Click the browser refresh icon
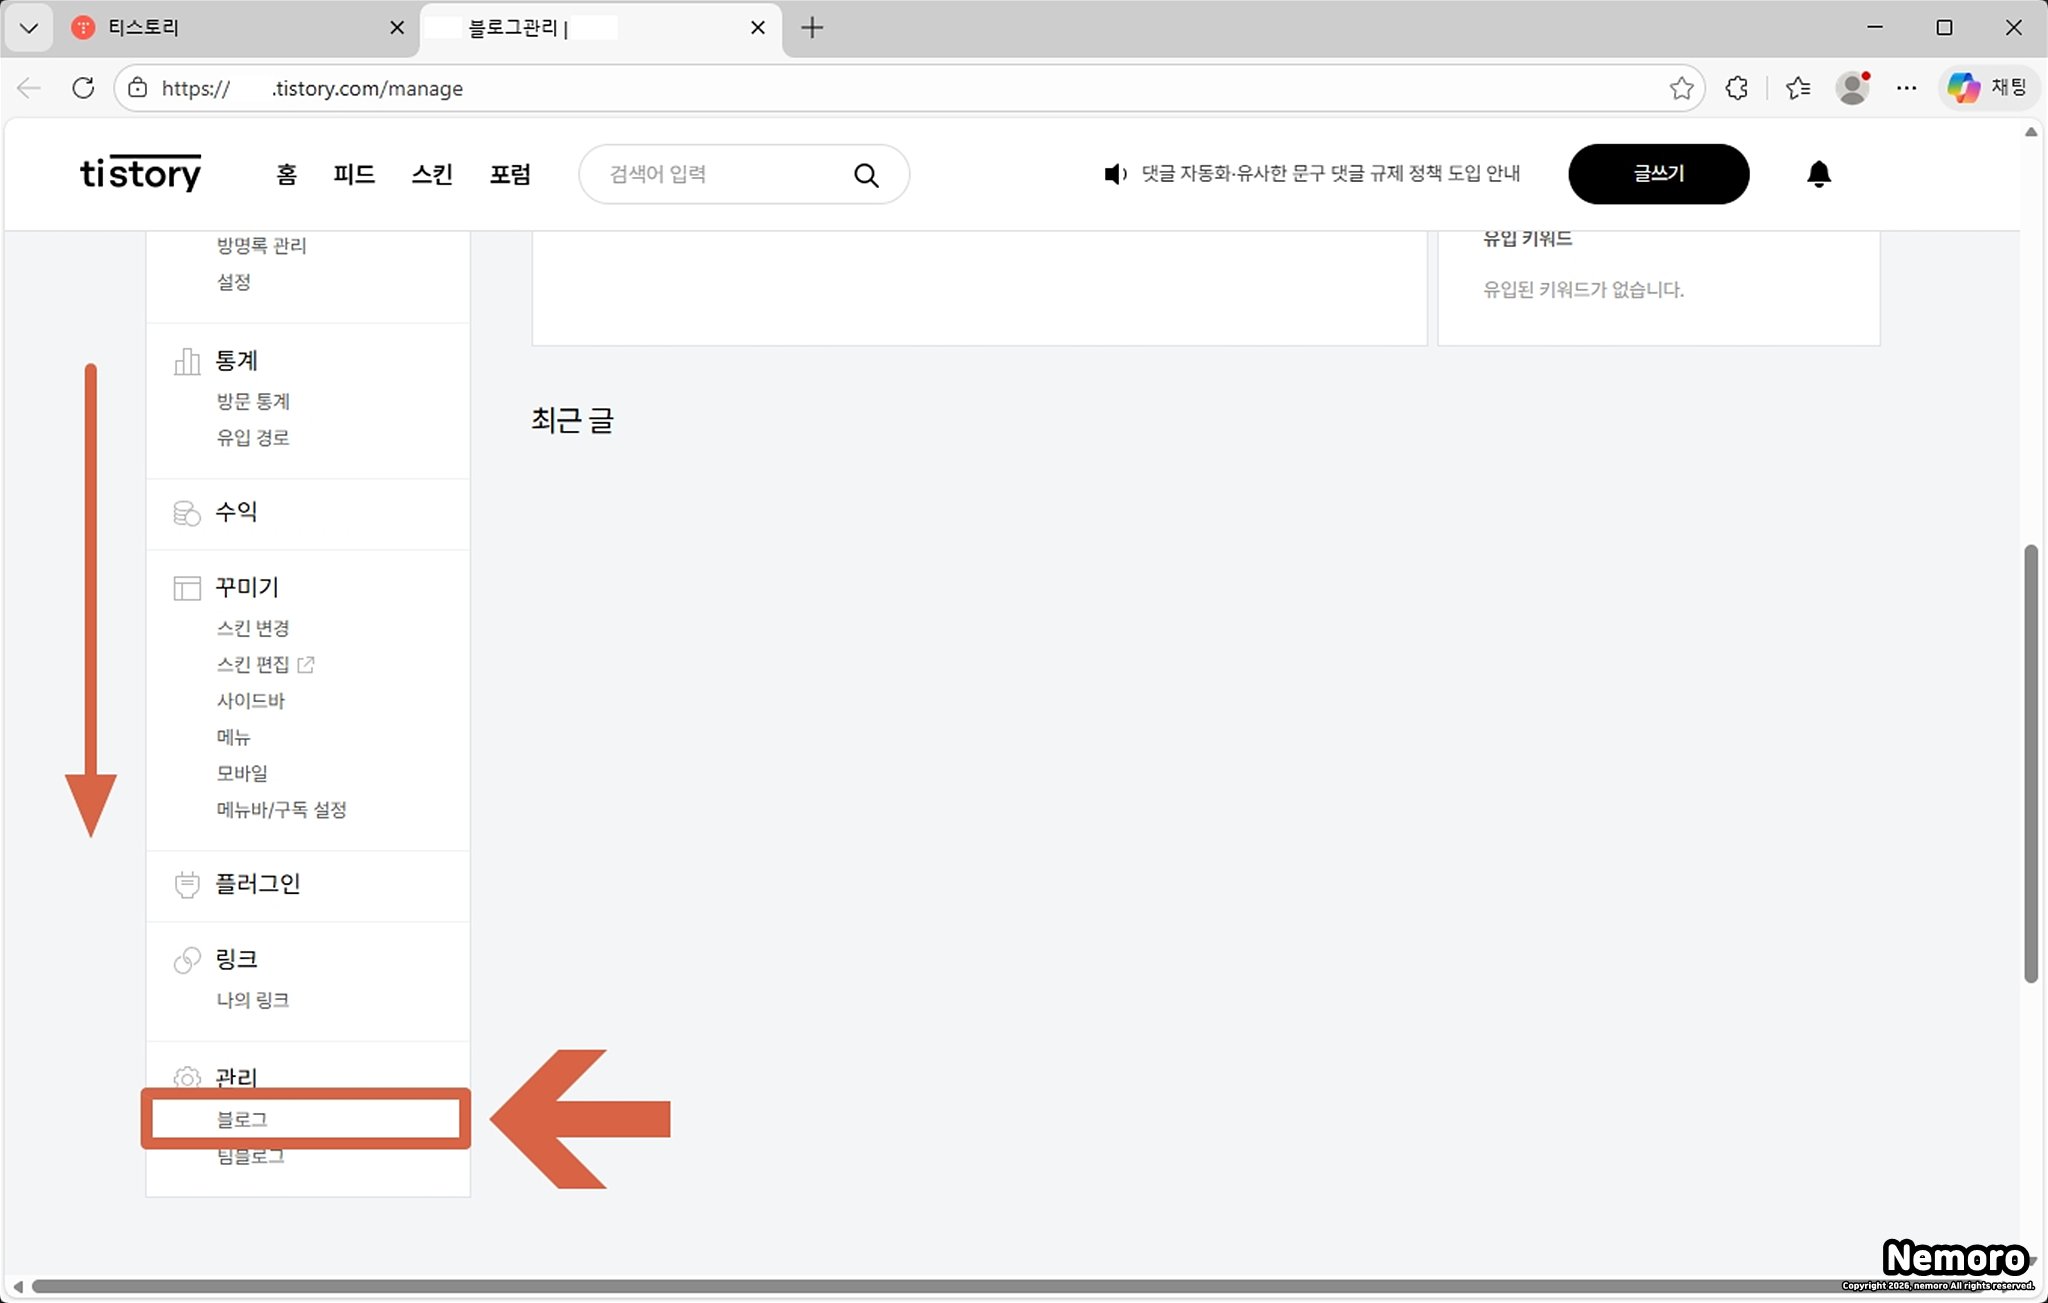The image size is (2048, 1303). tap(83, 88)
